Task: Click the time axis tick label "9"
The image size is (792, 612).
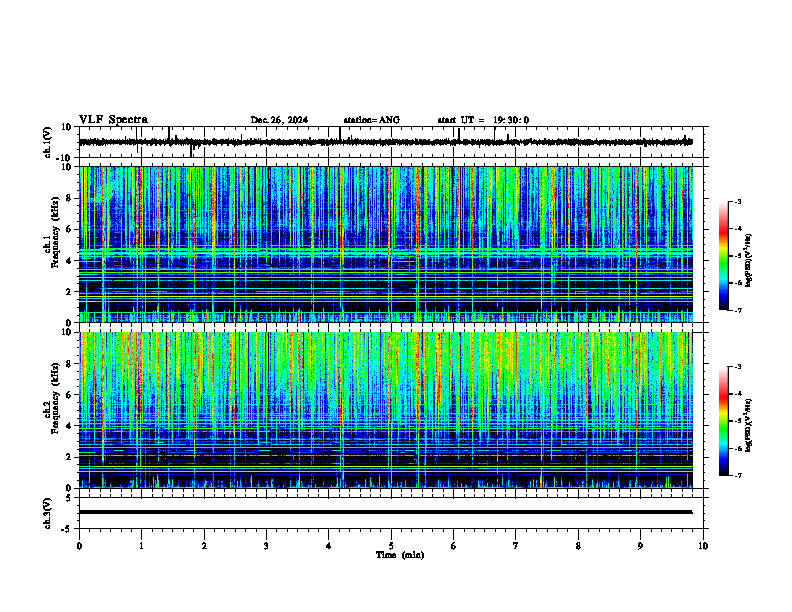Action: pyautogui.click(x=640, y=546)
